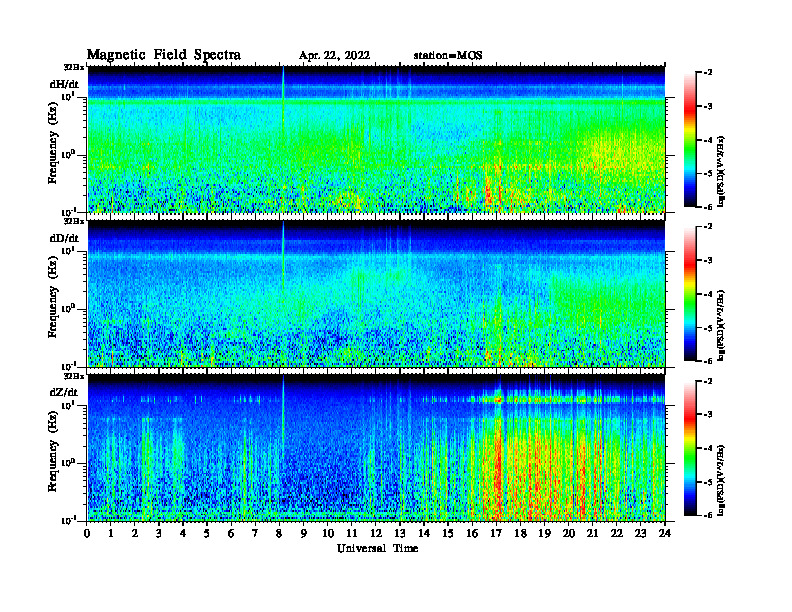Click the dH/dt spectrogram plot area
Viewport: 792px width, 612px height.
tap(376, 139)
